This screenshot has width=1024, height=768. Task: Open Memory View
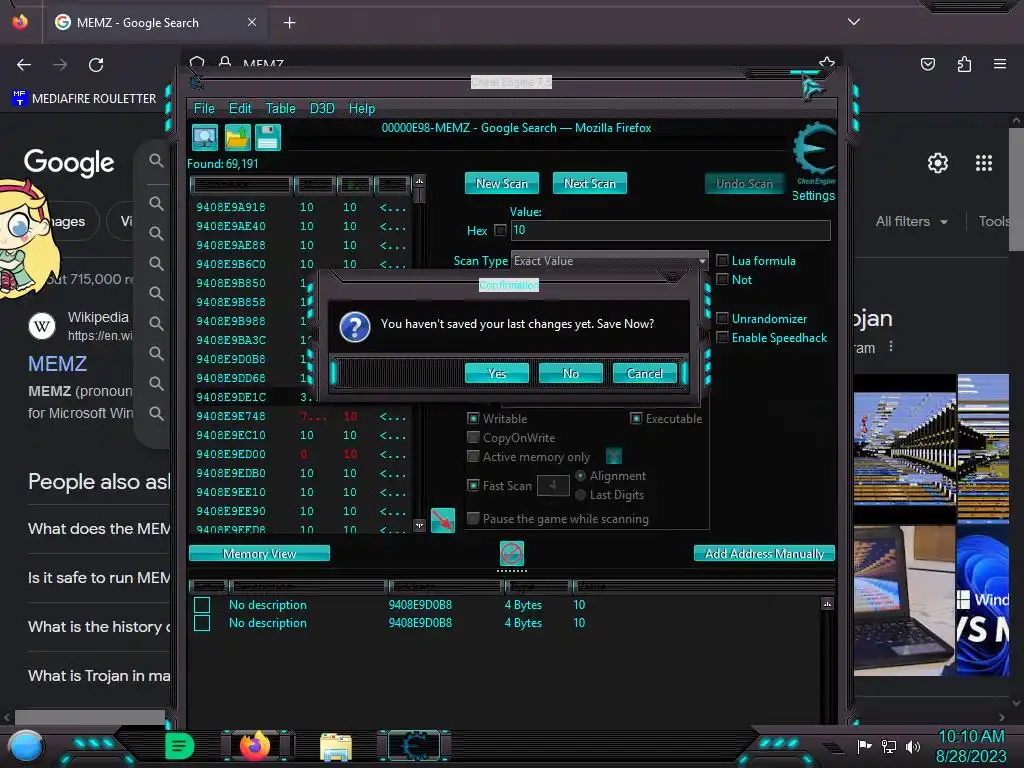(x=259, y=554)
